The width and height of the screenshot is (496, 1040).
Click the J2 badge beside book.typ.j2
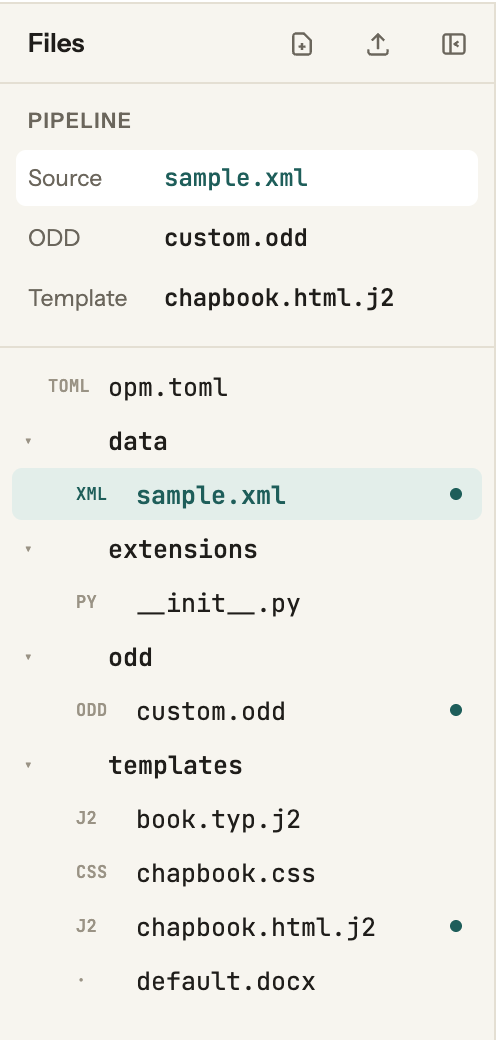pos(86,818)
